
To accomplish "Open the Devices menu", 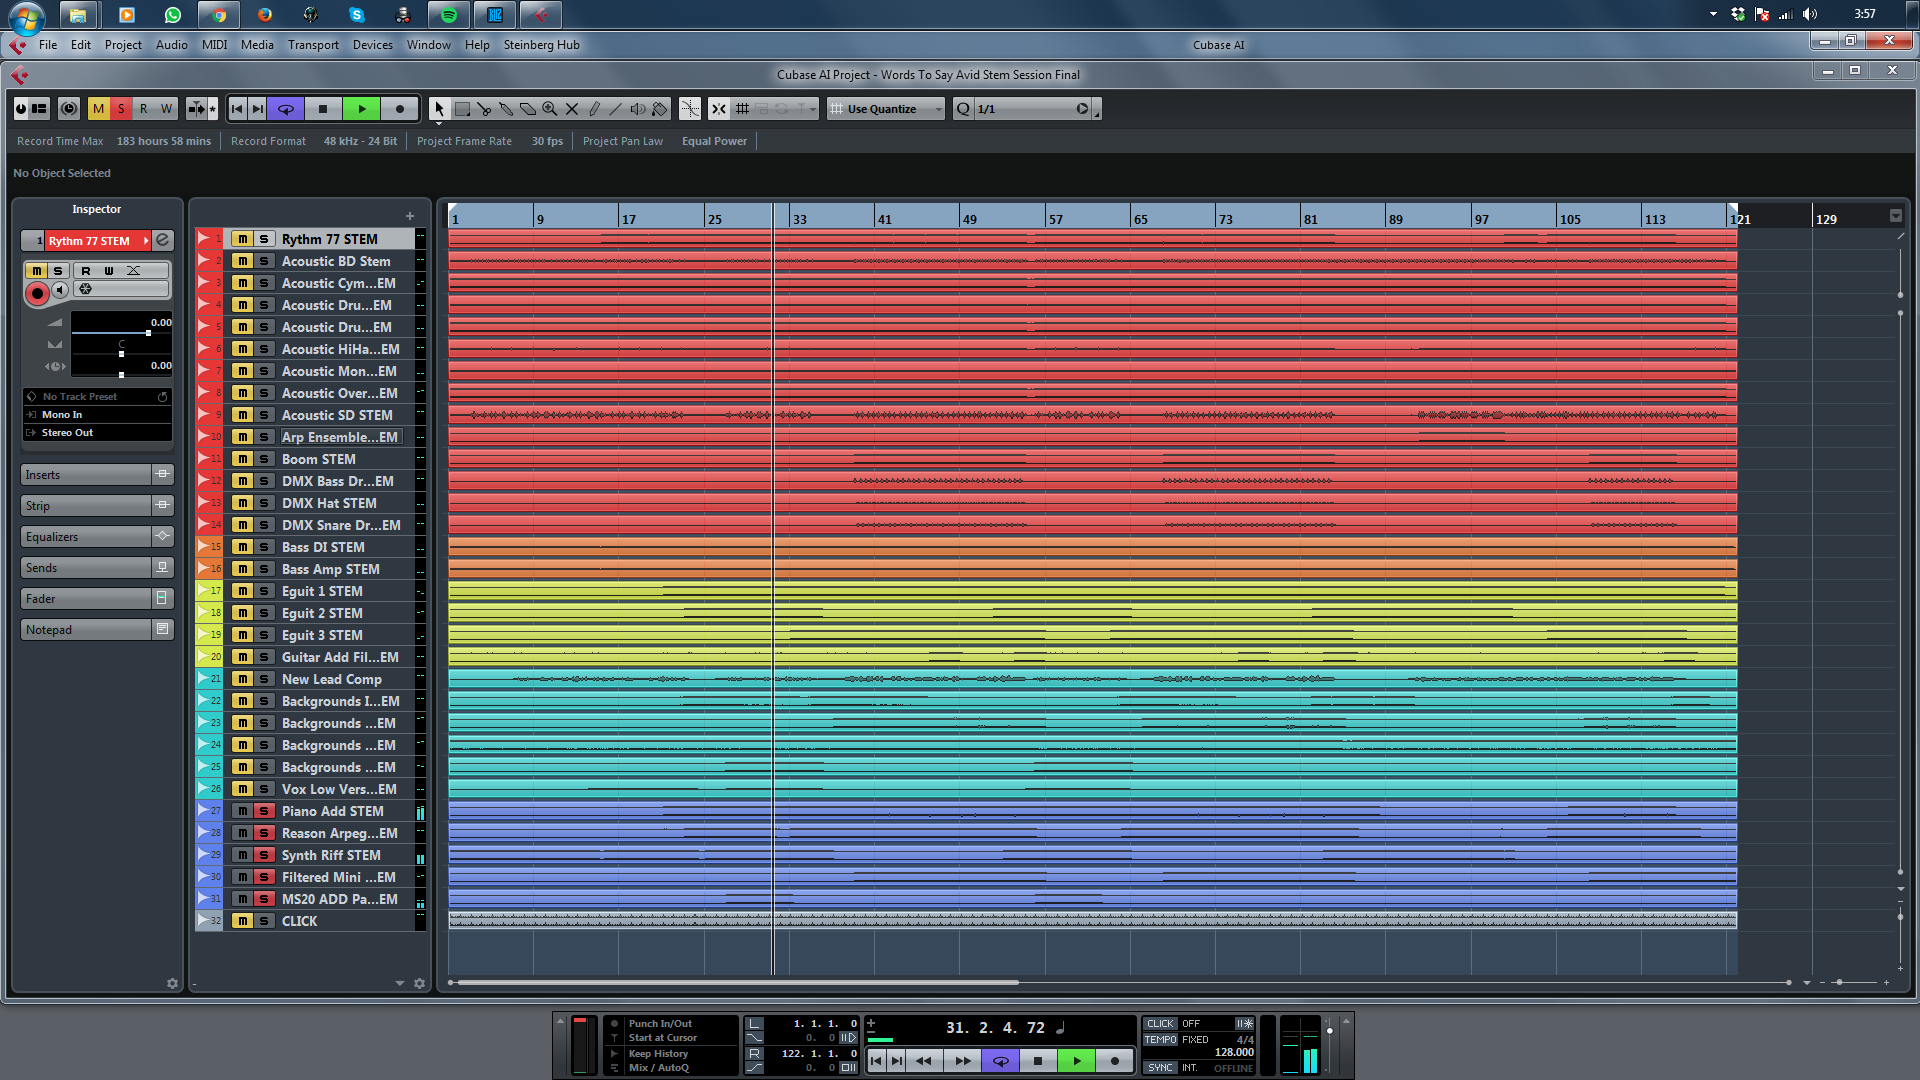I will point(372,45).
